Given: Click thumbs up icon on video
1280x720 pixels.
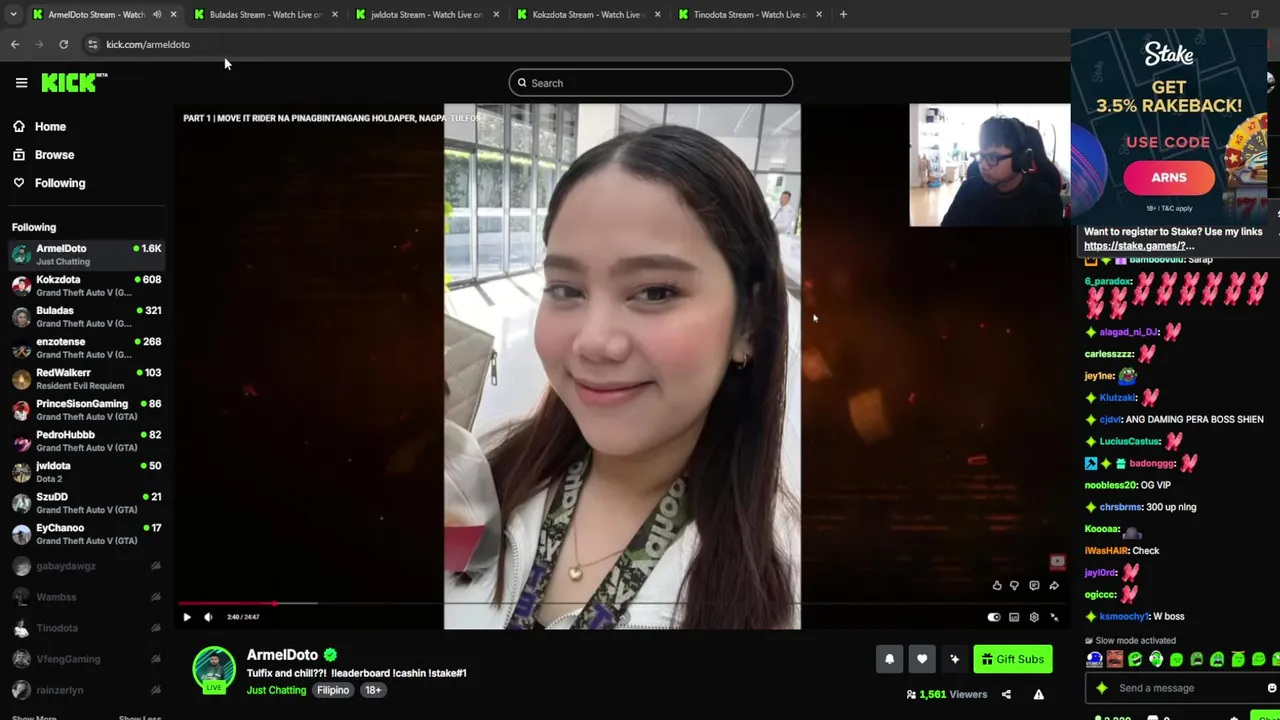Looking at the screenshot, I should [997, 586].
